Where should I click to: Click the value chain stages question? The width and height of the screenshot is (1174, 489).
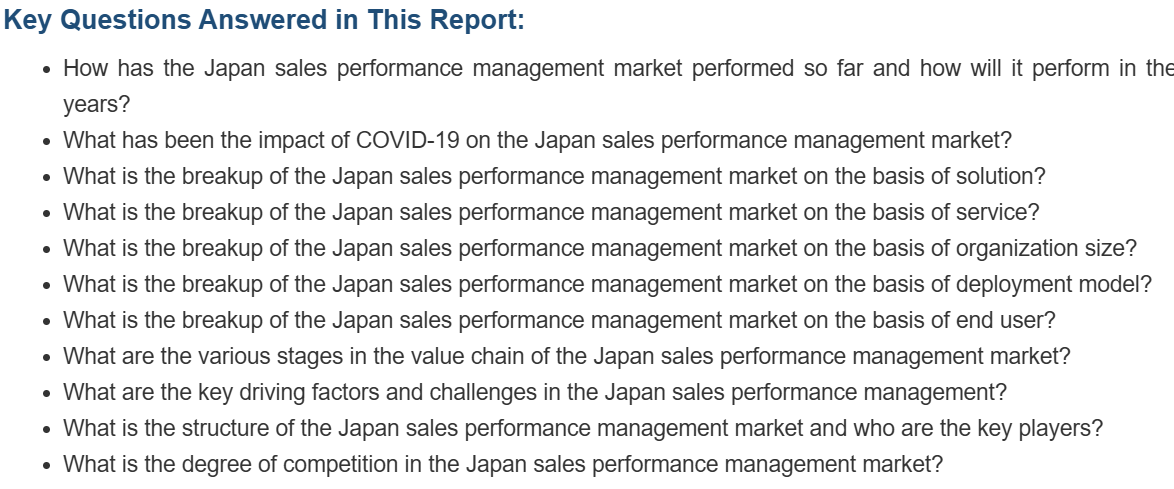point(566,356)
